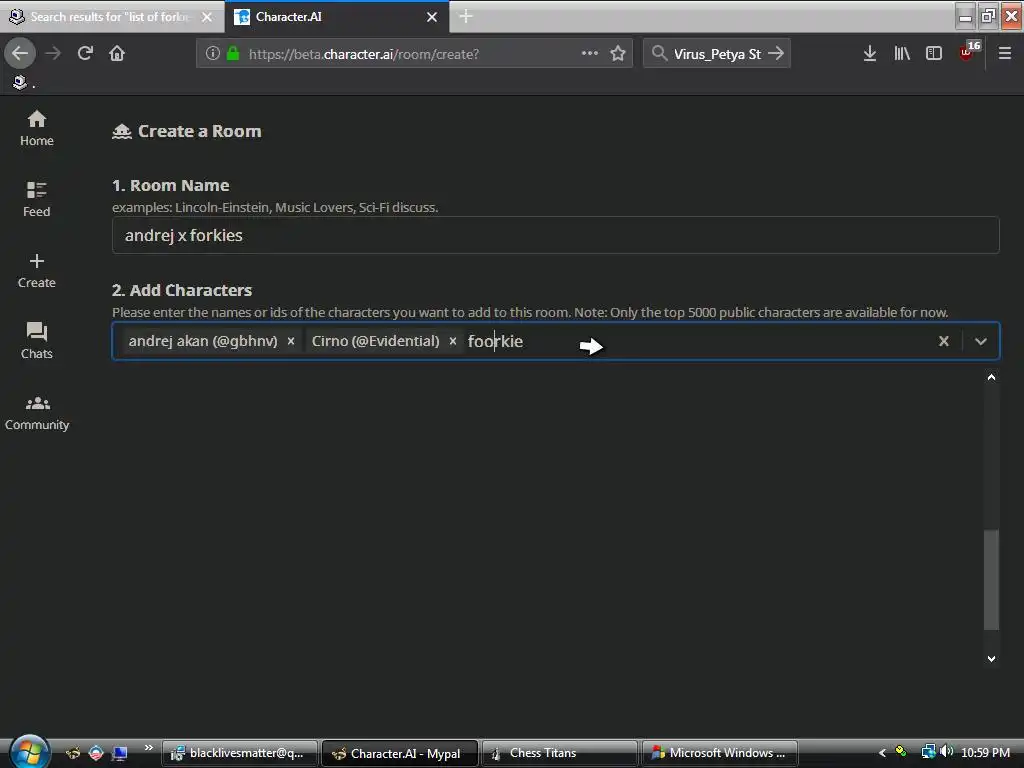Image resolution: width=1024 pixels, height=768 pixels.
Task: Click the network tray icon
Action: point(927,752)
